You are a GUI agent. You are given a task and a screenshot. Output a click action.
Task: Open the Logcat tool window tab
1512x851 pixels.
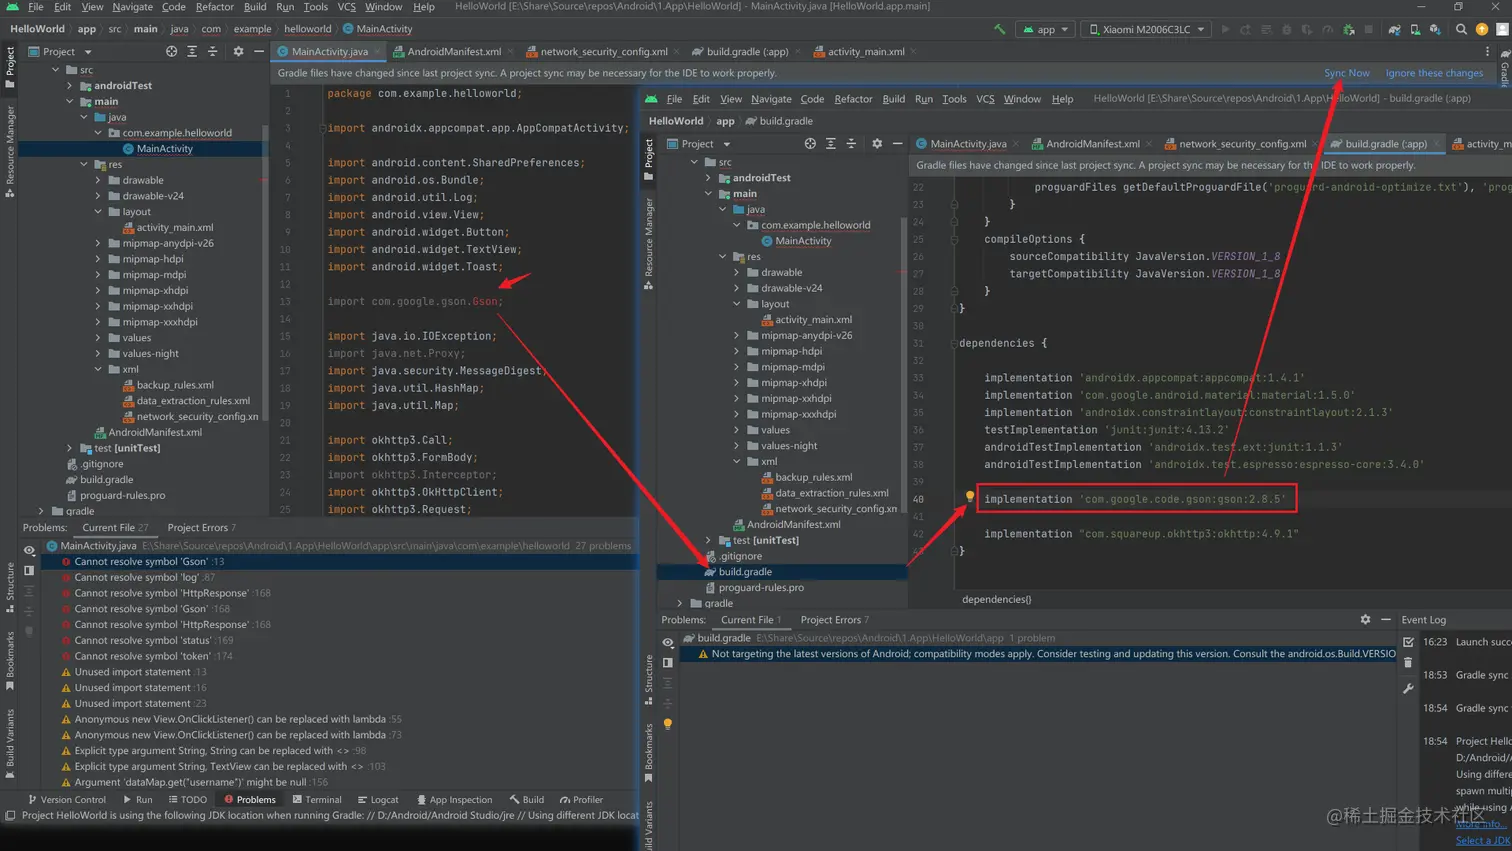pos(376,800)
